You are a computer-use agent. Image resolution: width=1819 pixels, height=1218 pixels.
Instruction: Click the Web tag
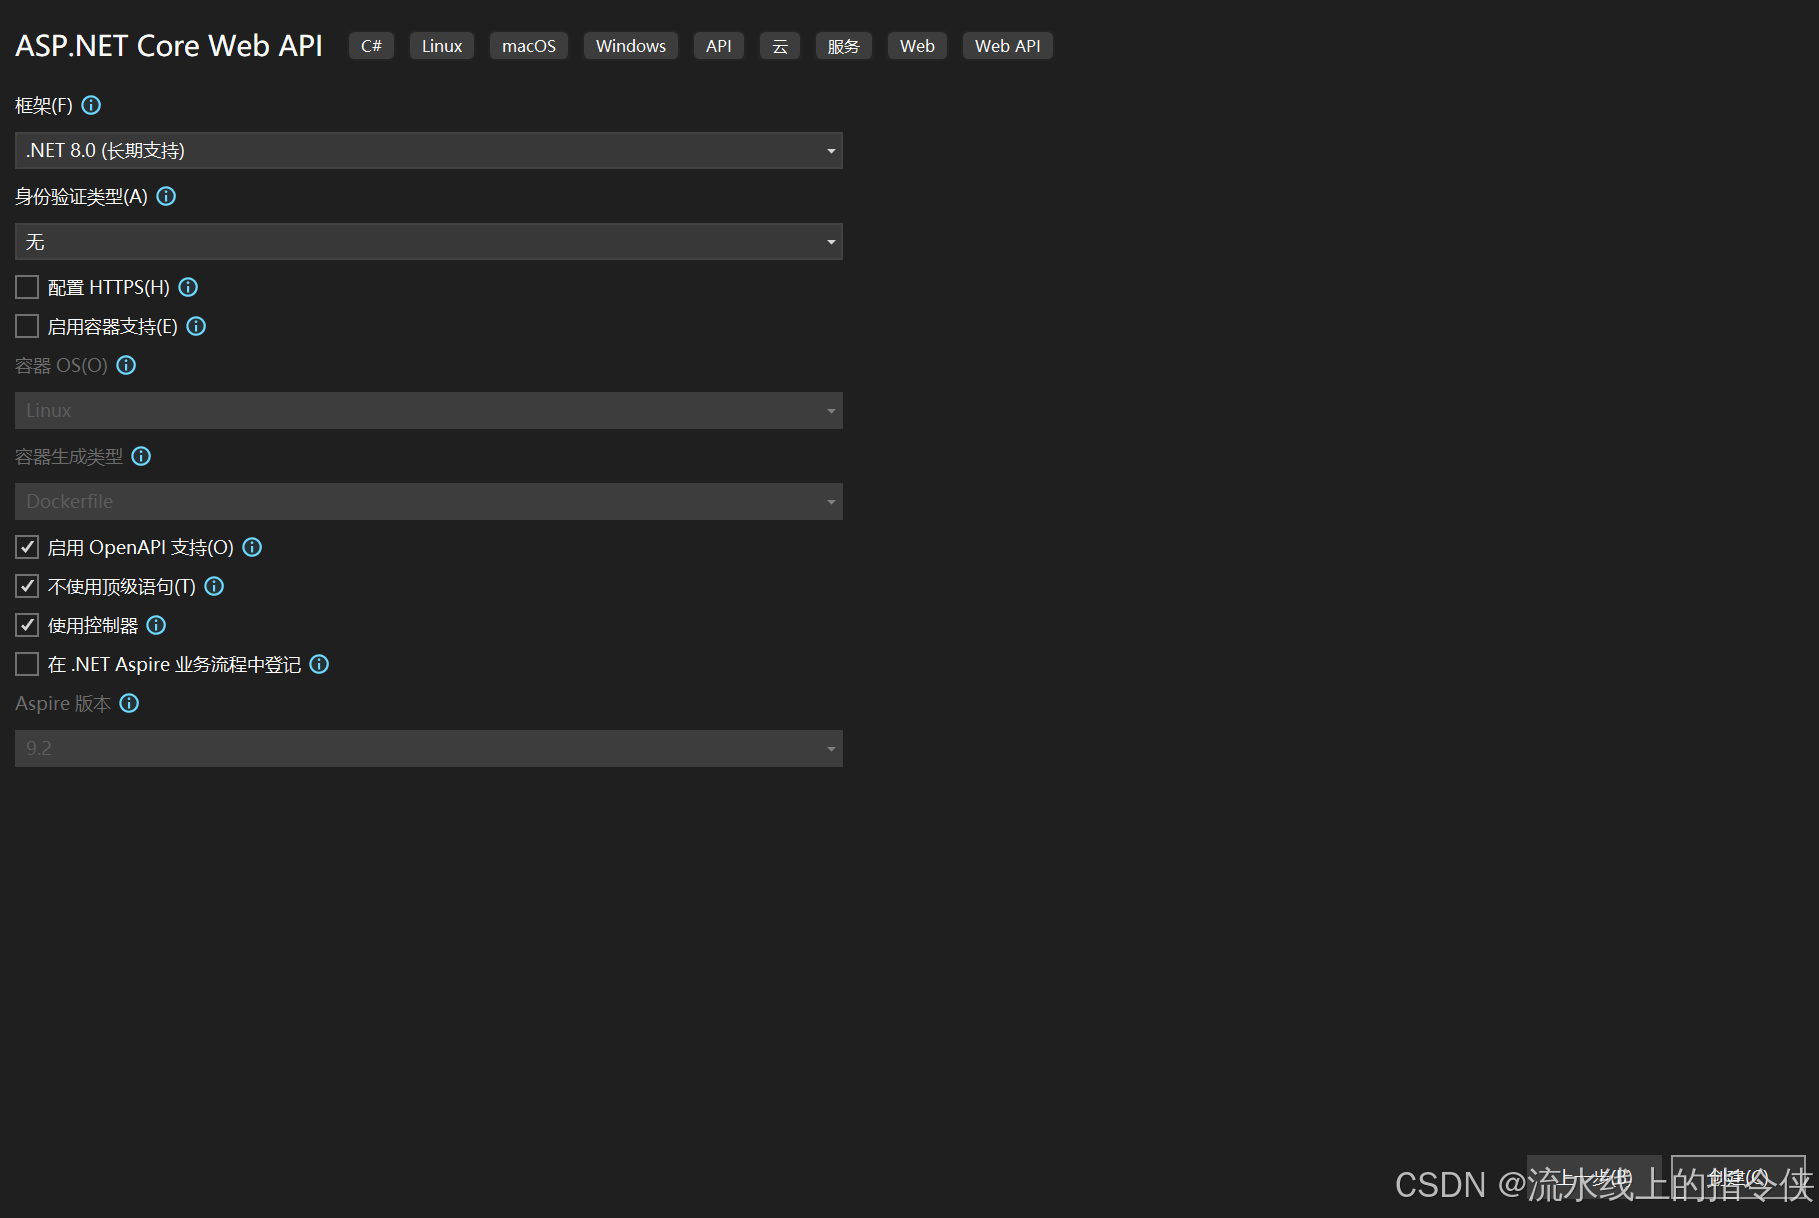[917, 46]
